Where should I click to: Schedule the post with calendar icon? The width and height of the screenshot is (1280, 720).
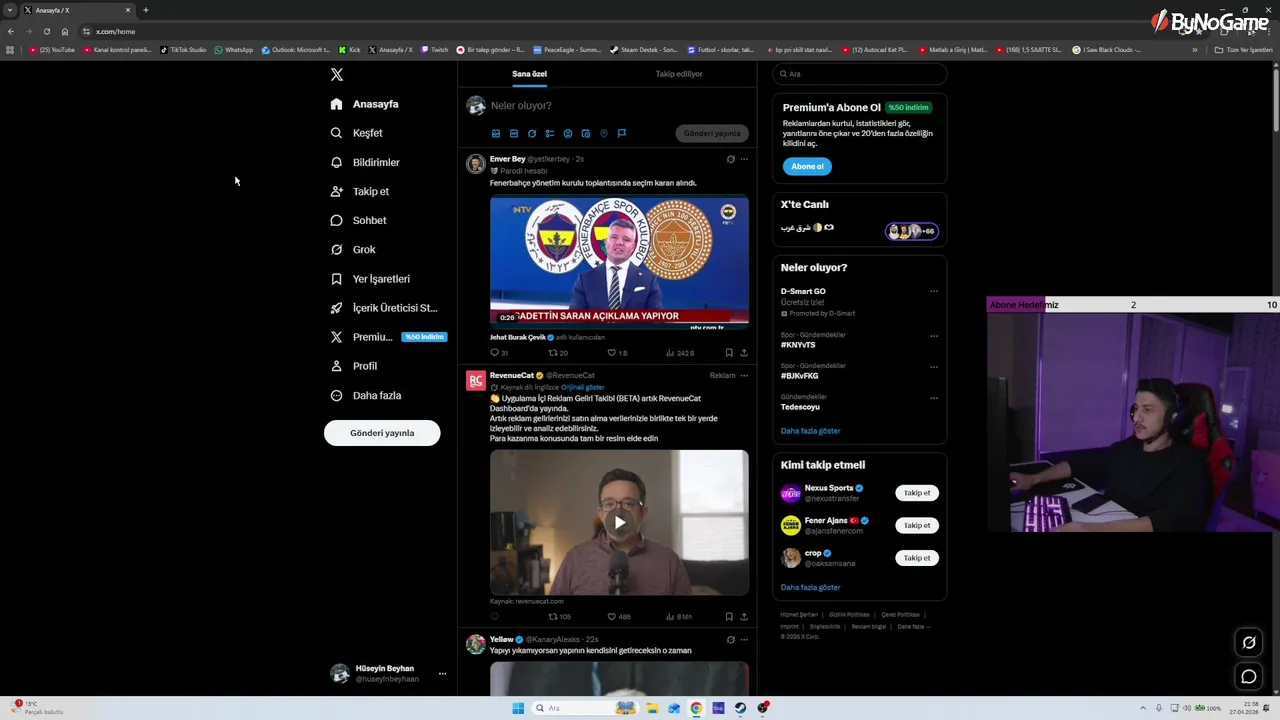tap(586, 133)
